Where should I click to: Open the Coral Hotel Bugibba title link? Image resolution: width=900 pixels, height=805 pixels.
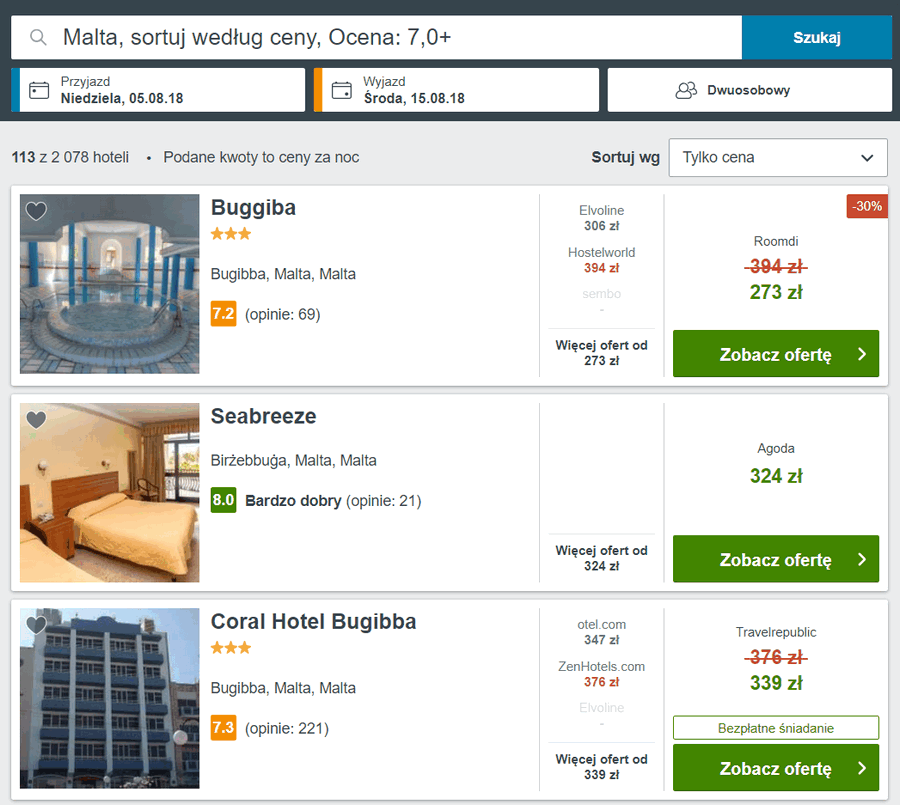tap(313, 622)
